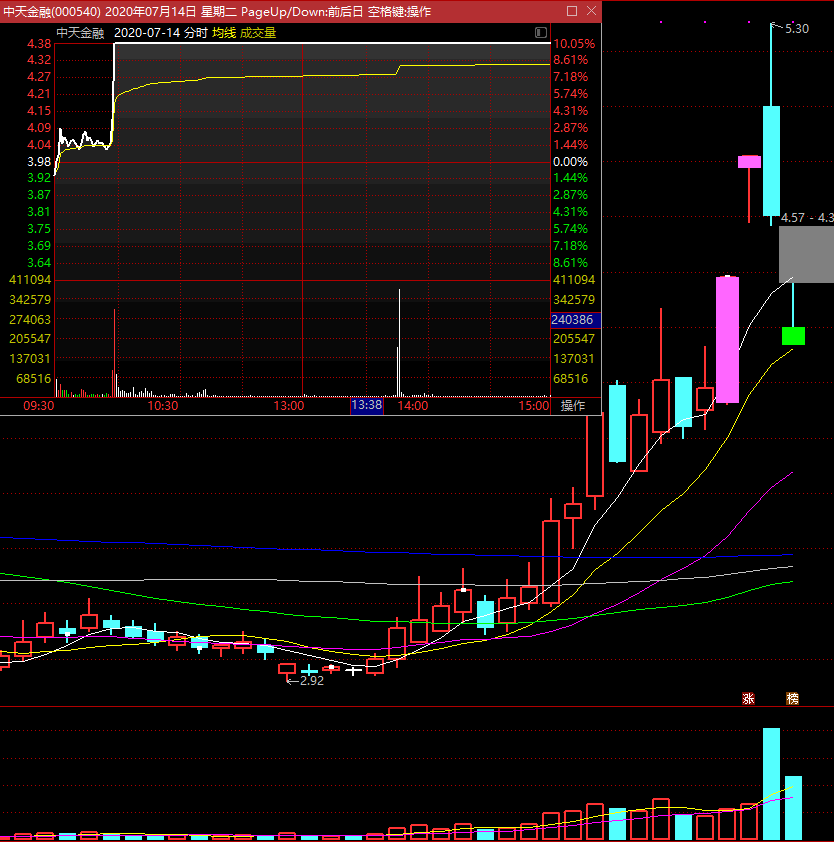Viewport: 834px width, 842px height.
Task: Click the 13:38 time marker on the axis
Action: [x=367, y=406]
